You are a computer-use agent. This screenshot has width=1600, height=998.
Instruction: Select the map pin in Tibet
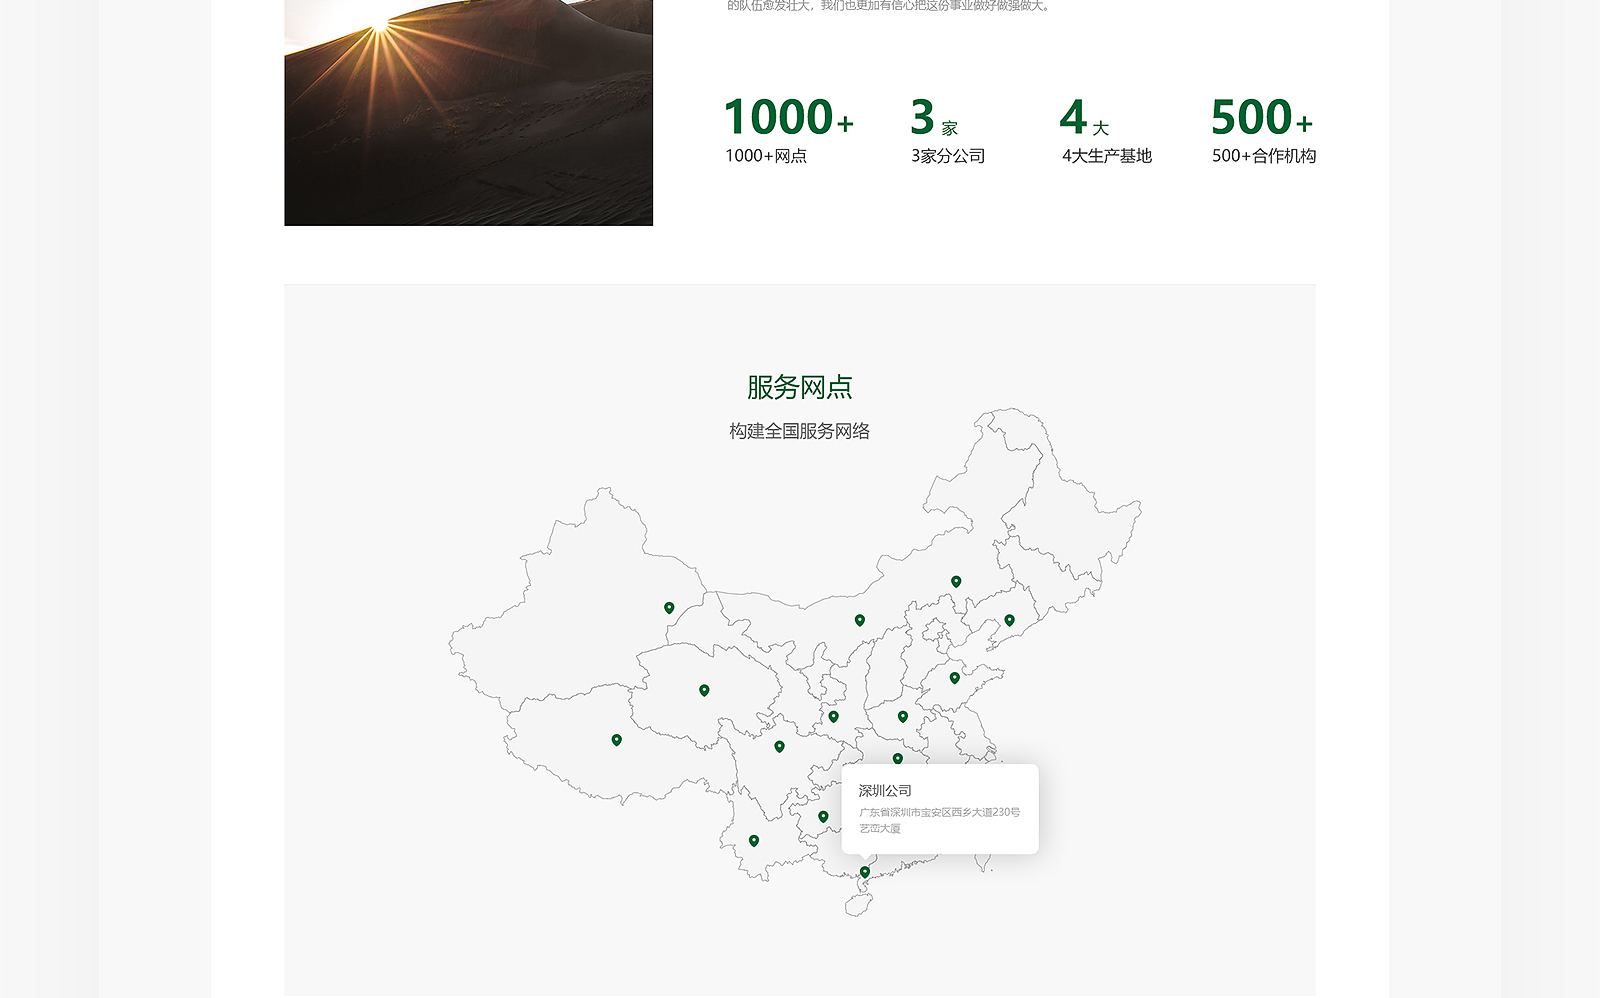(616, 740)
